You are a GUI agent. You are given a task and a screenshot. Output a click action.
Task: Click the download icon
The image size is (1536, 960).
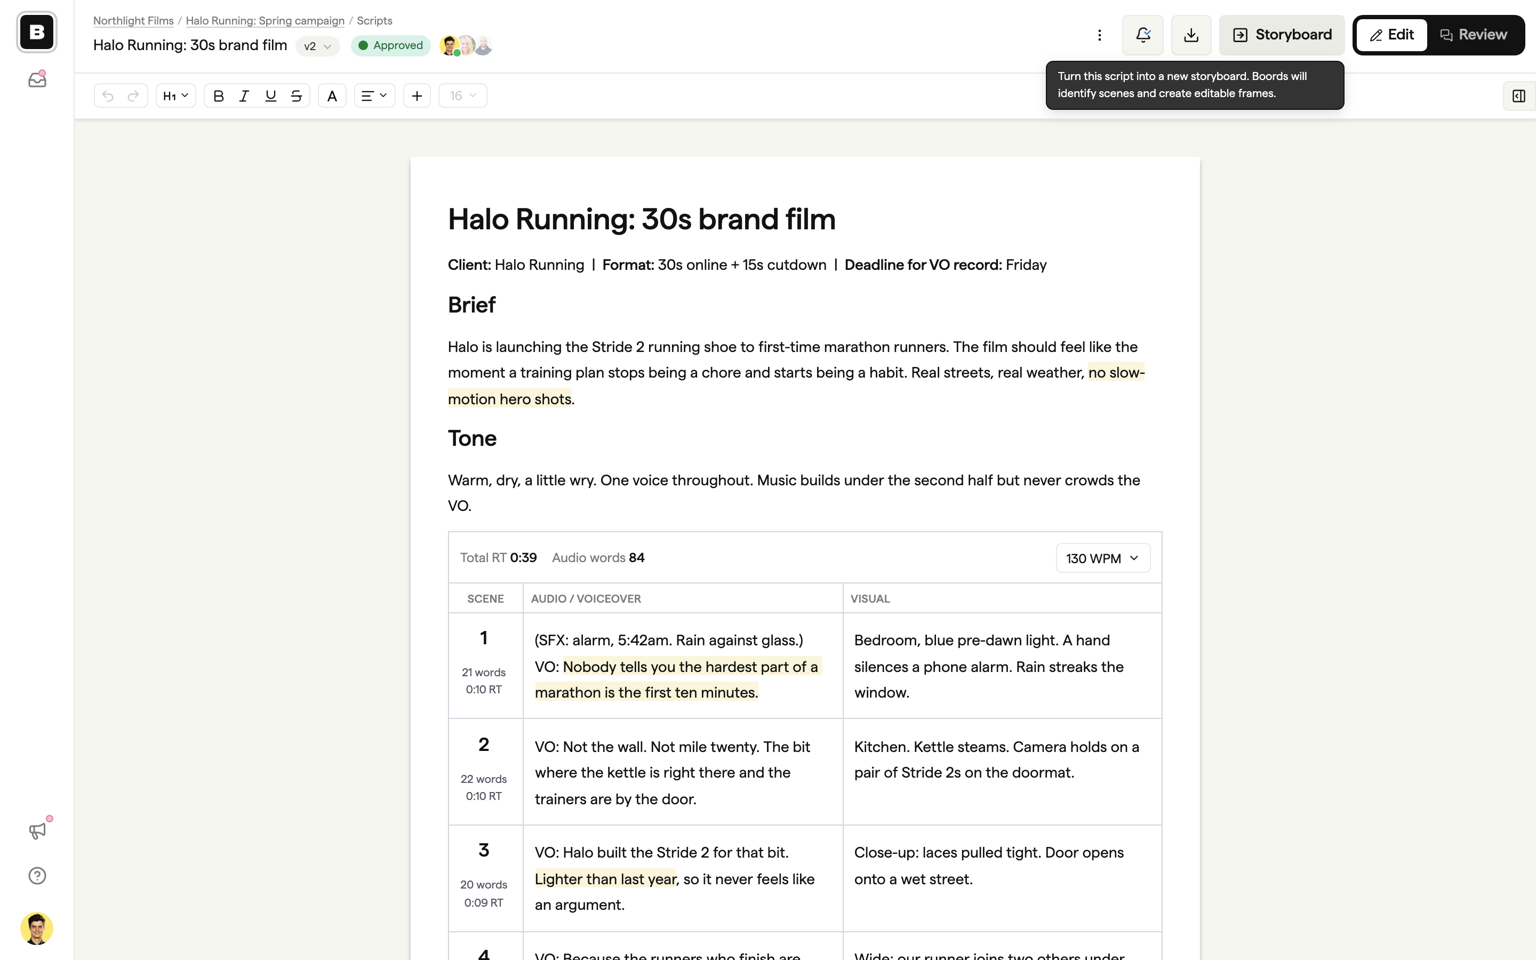coord(1191,35)
